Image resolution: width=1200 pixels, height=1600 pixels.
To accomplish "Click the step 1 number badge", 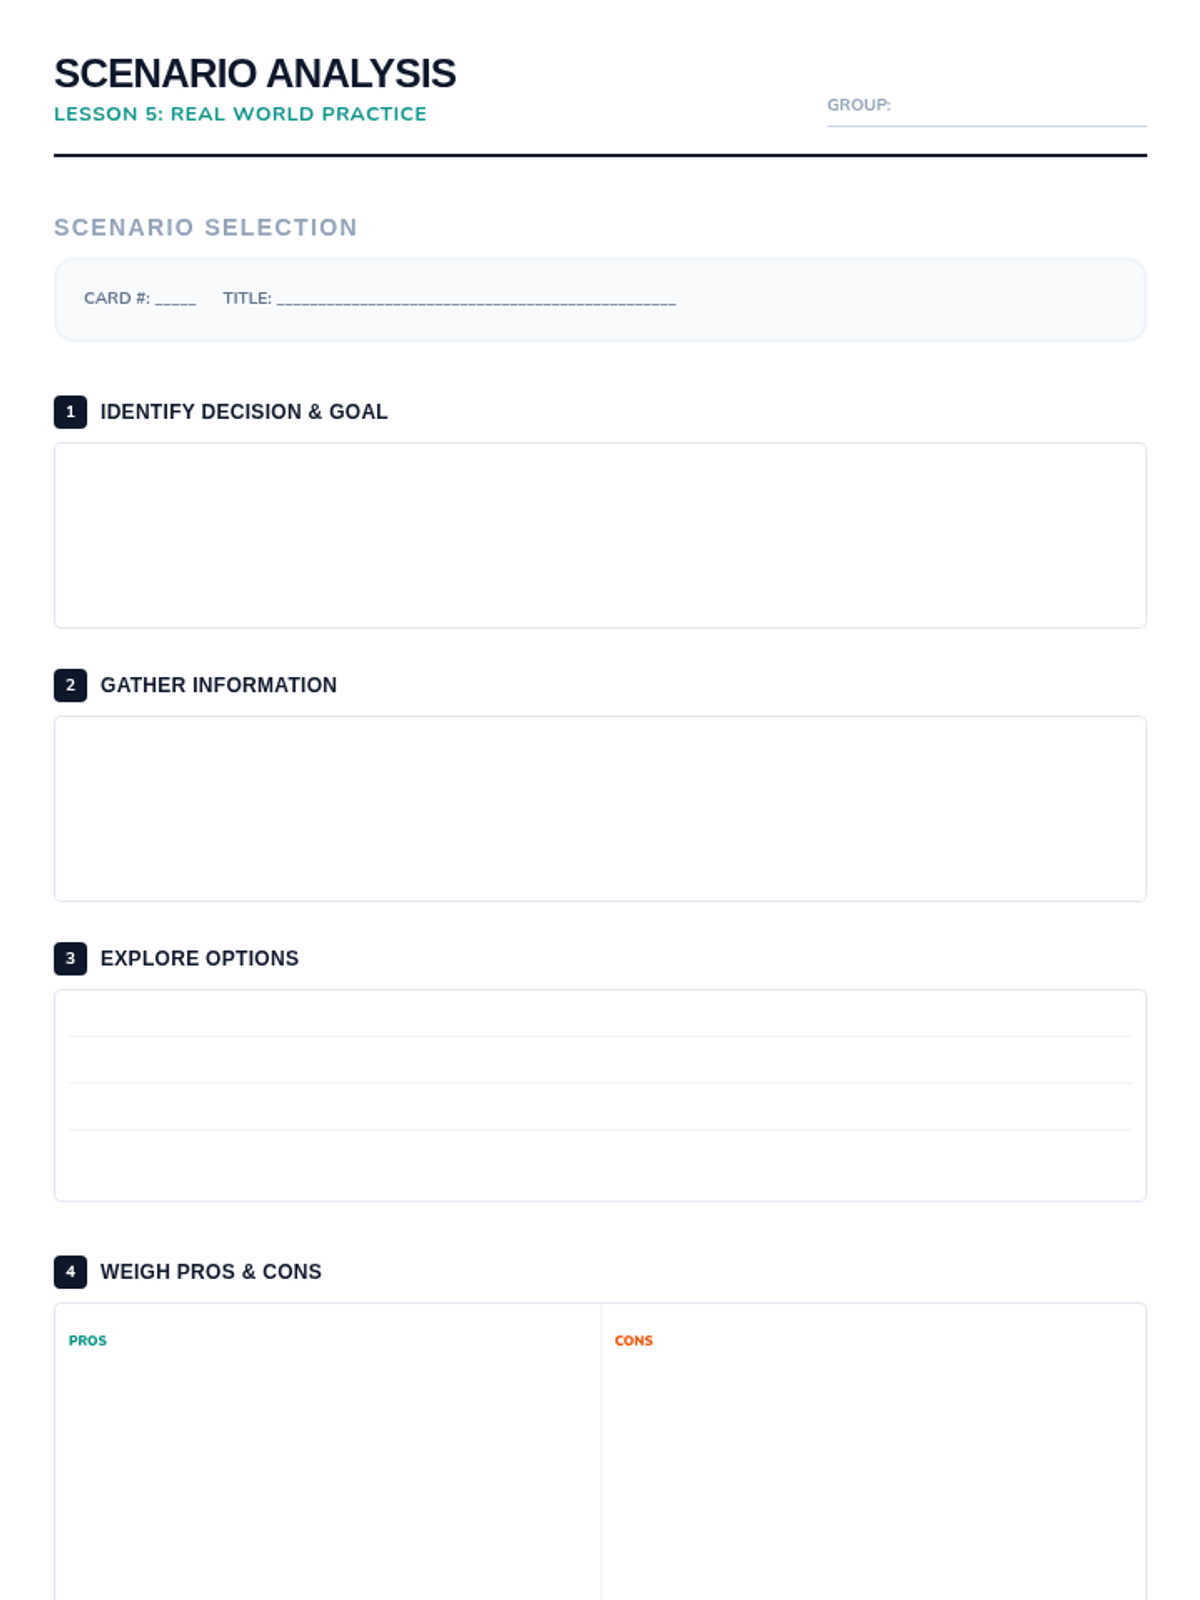I will click(x=70, y=412).
